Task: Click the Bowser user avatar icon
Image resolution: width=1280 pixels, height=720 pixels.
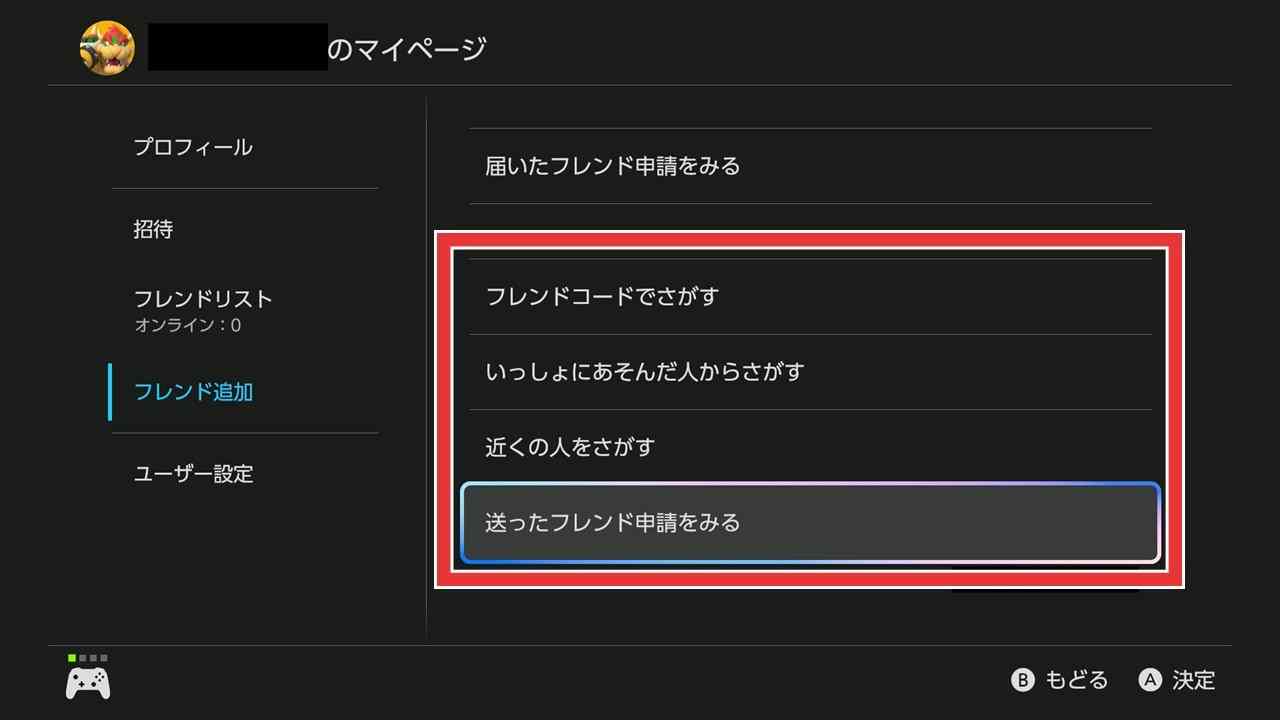Action: tap(107, 48)
